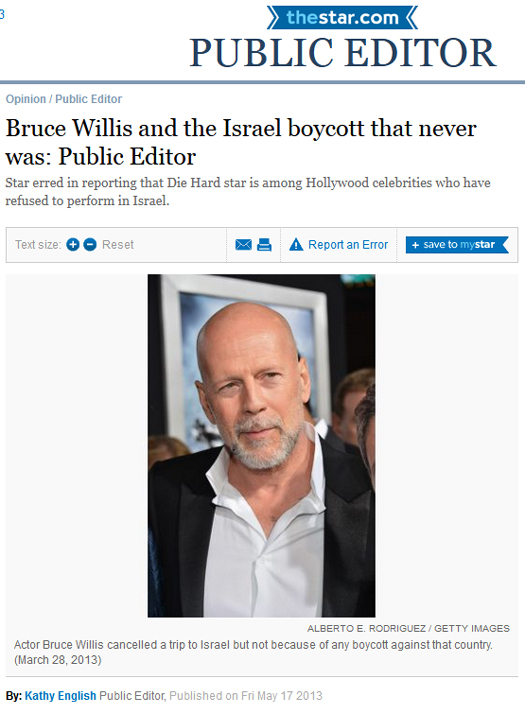The image size is (525, 714).
Task: Click the Alberto E. Rodriguez photo credit
Action: [x=408, y=629]
